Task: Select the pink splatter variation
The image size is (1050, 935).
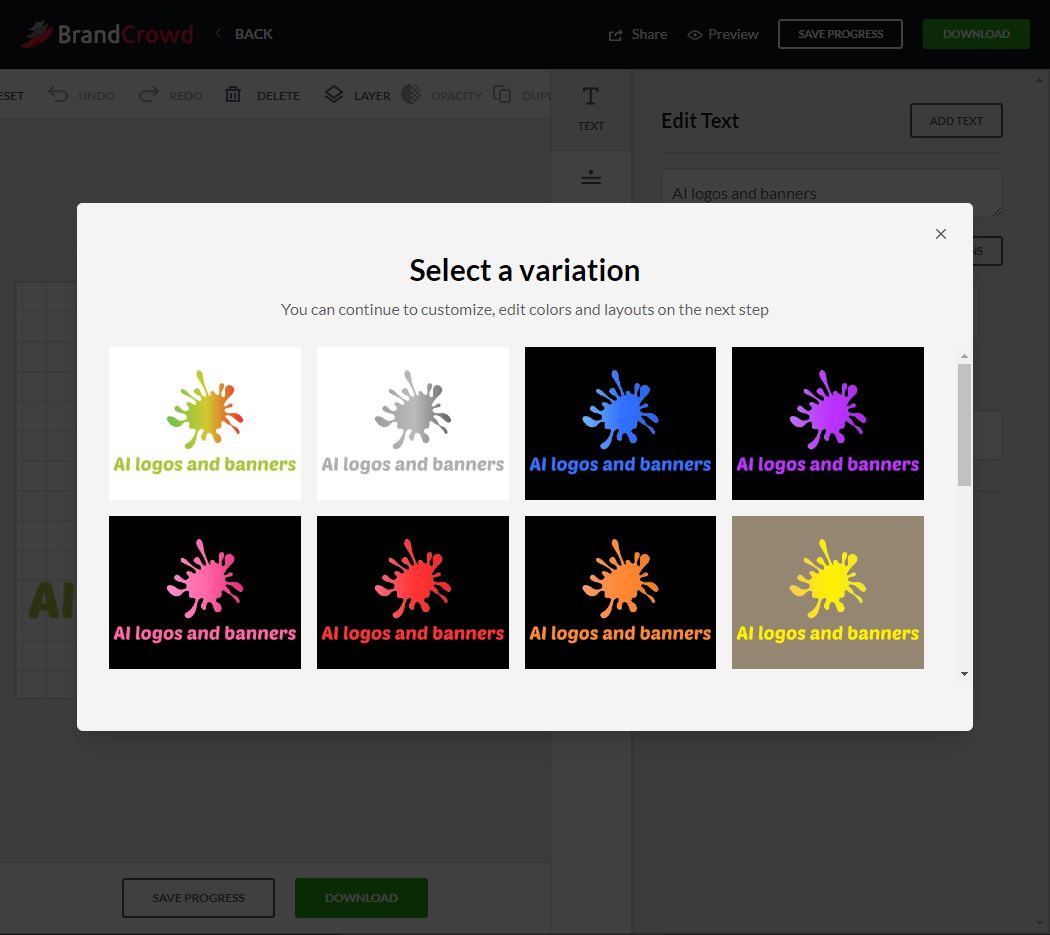Action: click(x=205, y=592)
